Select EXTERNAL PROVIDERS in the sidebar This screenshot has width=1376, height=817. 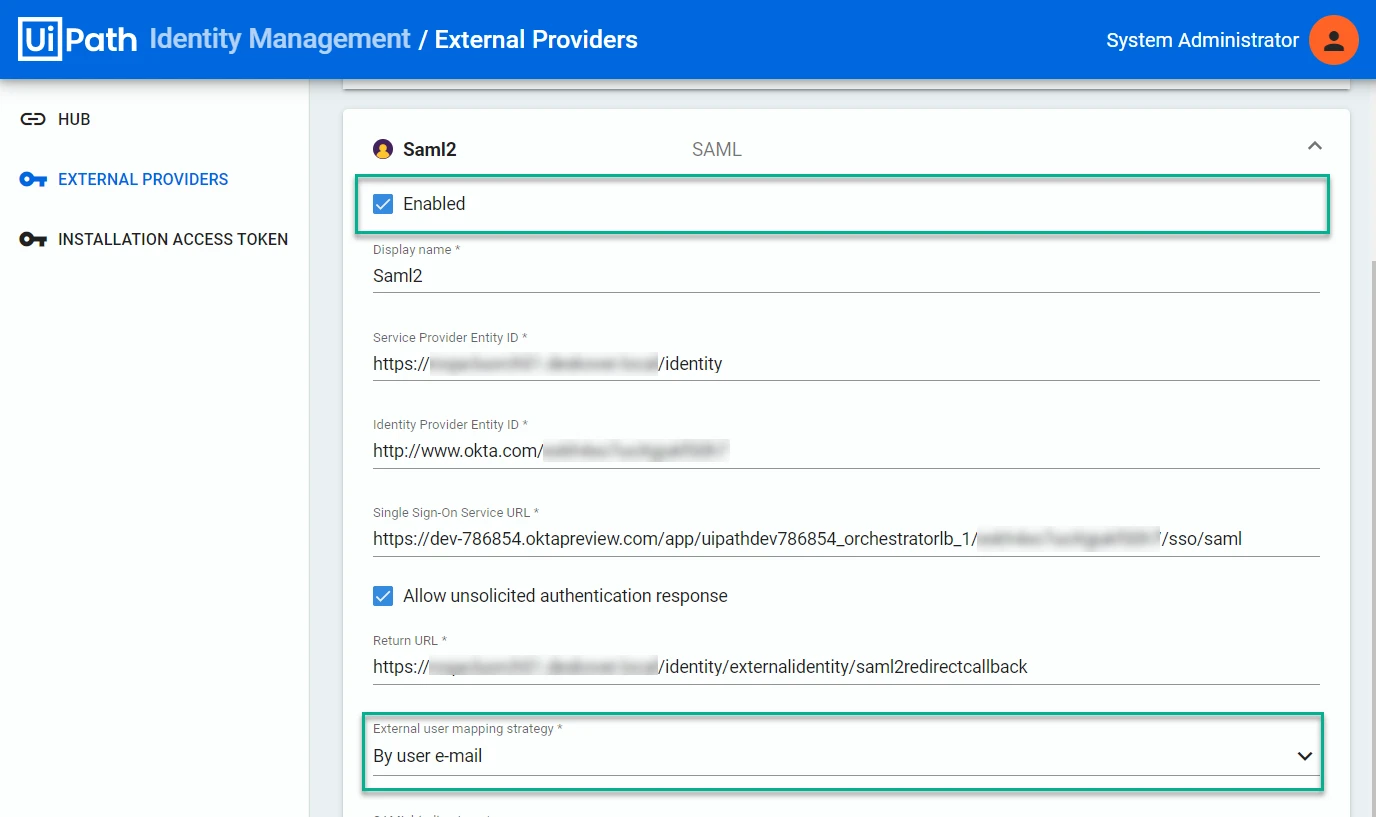click(143, 180)
